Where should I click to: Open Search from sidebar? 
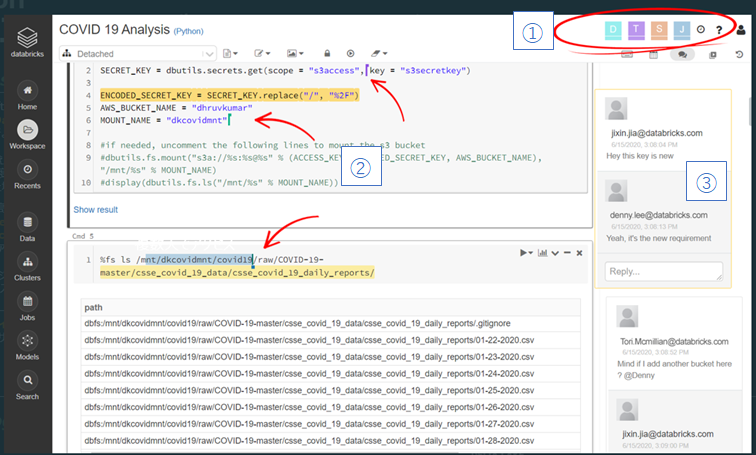27,386
